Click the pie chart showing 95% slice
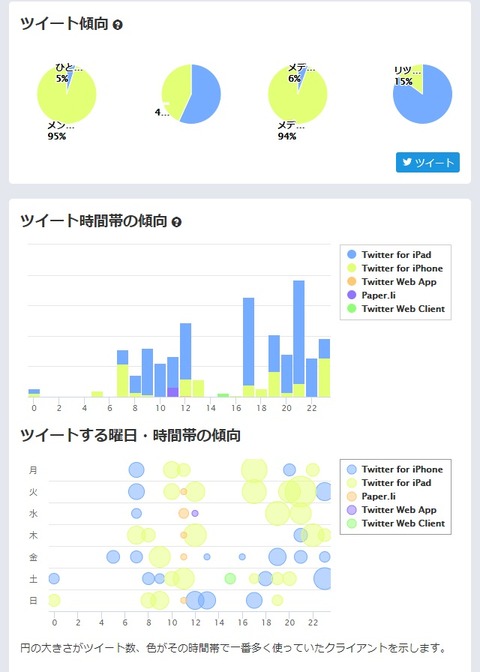Screen dimensions: 480x672 click(x=66, y=94)
